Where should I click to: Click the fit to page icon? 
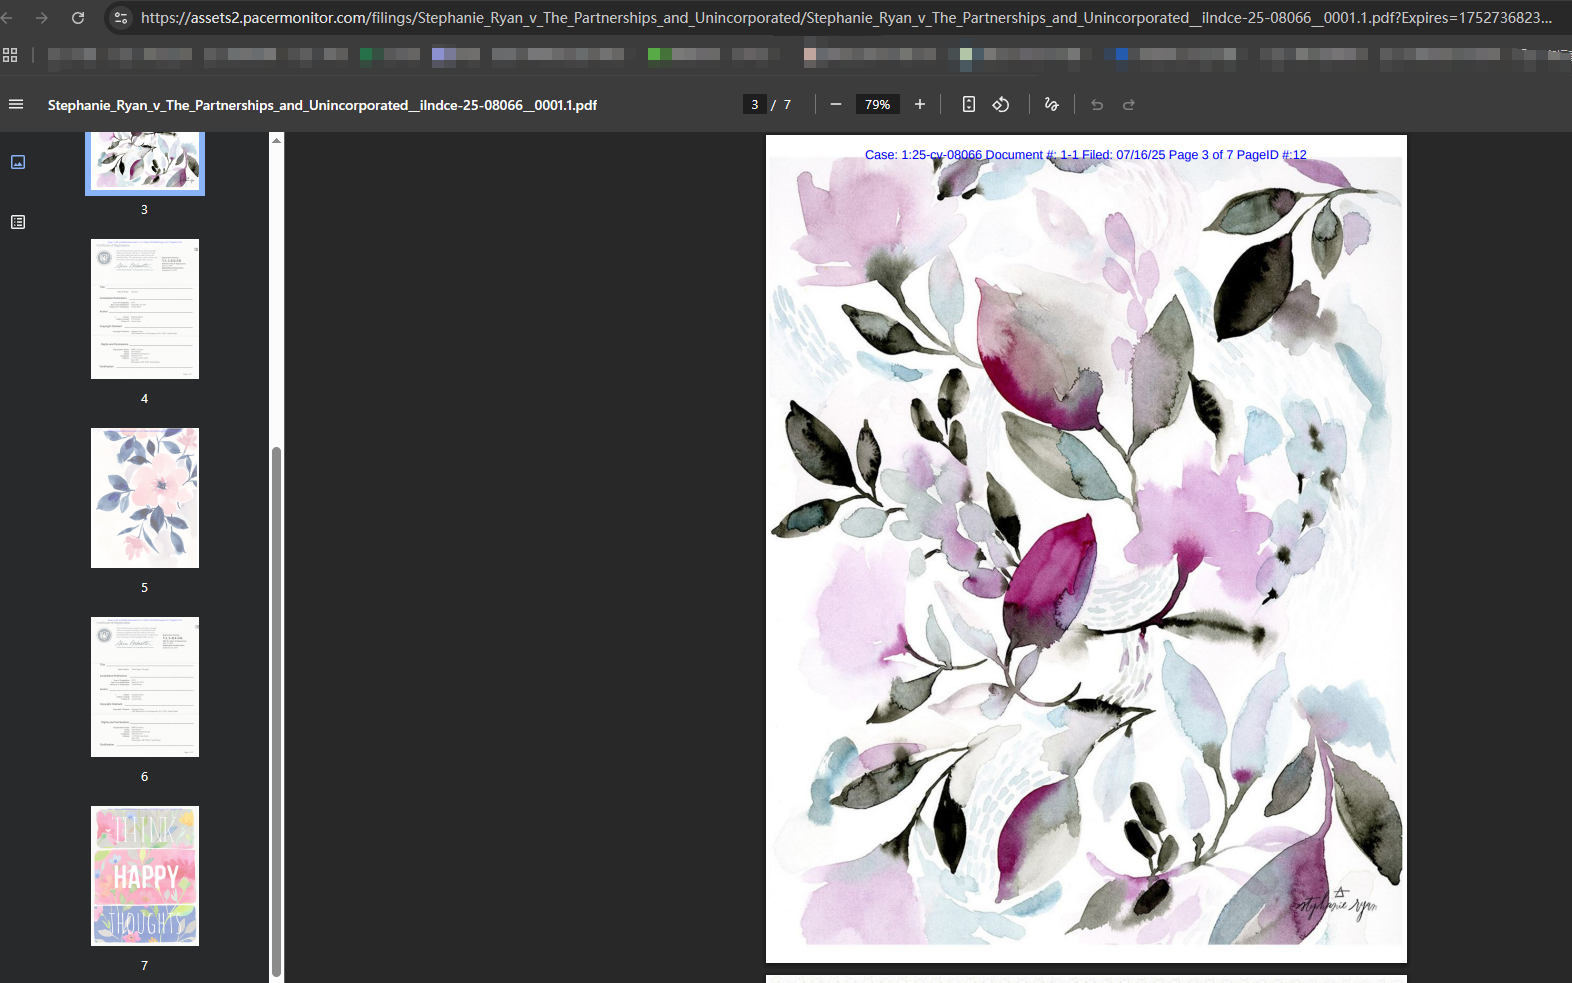pyautogui.click(x=968, y=104)
